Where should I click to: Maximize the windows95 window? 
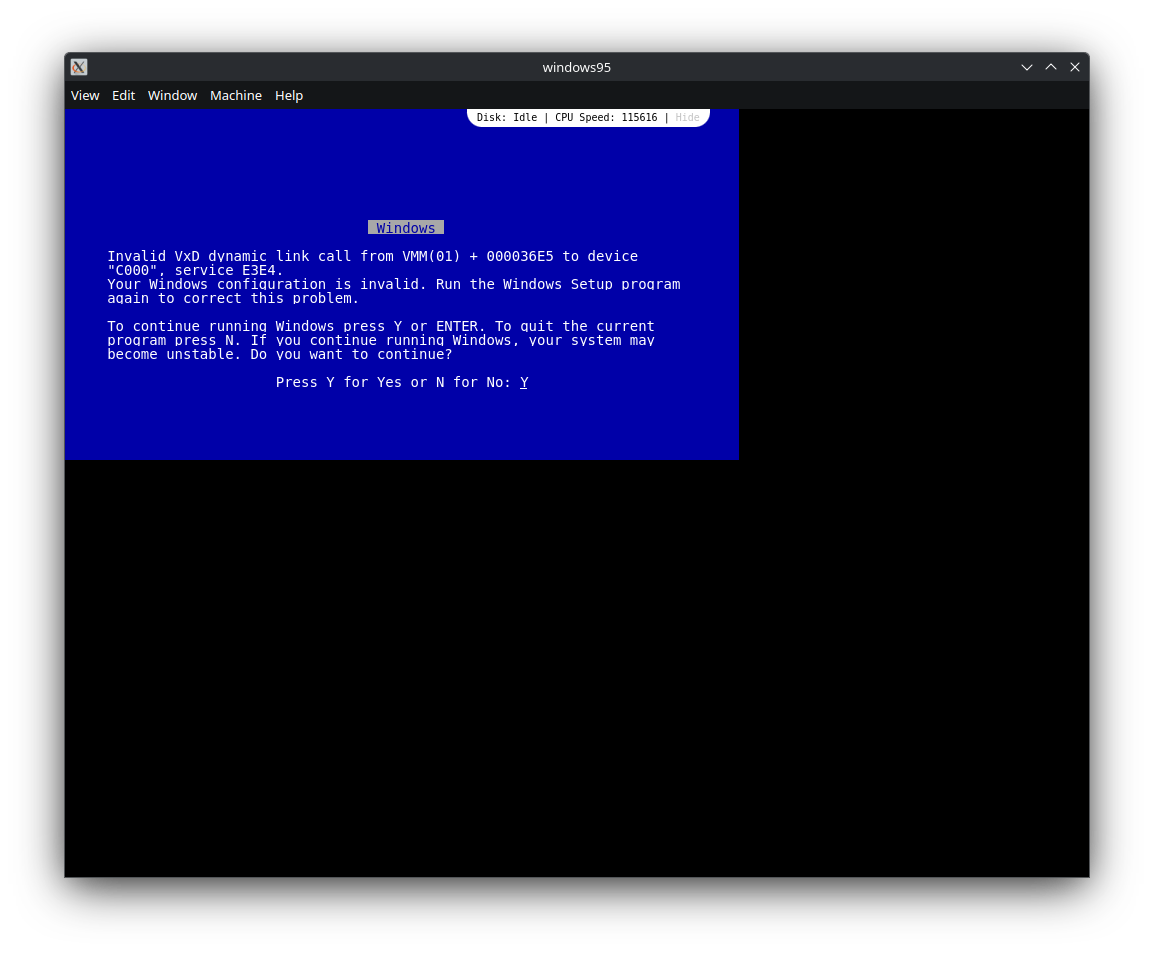pyautogui.click(x=1051, y=67)
